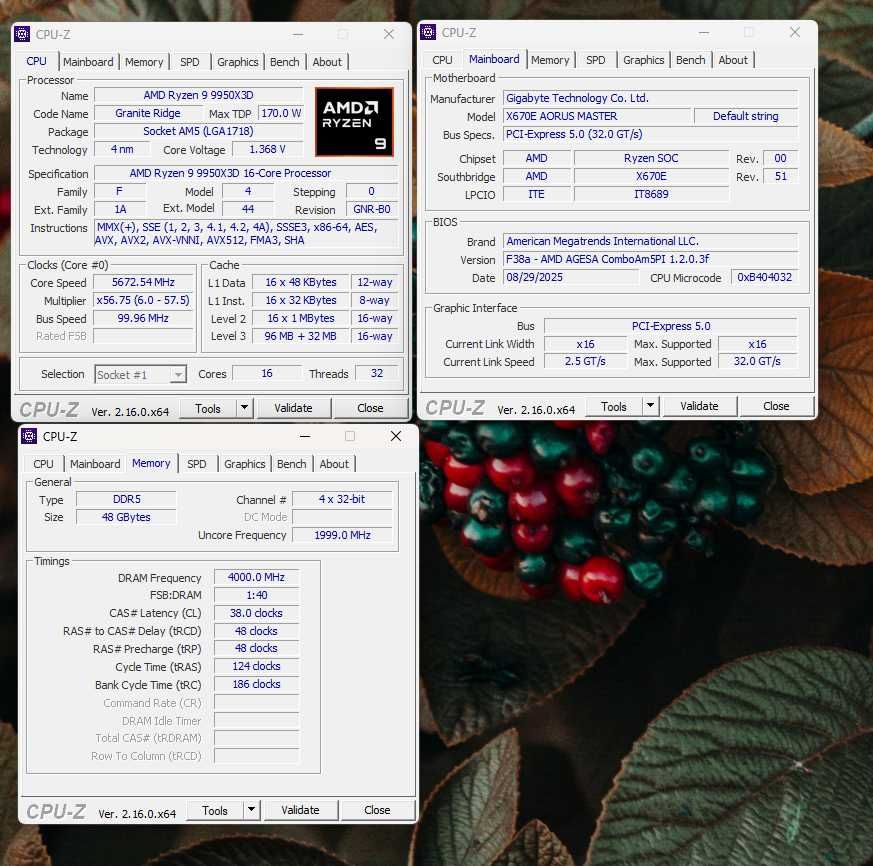Viewport: 873px width, 866px height.
Task: Click the Multiplier value x56.75 (6.0 - 57.5)
Action: (x=143, y=300)
